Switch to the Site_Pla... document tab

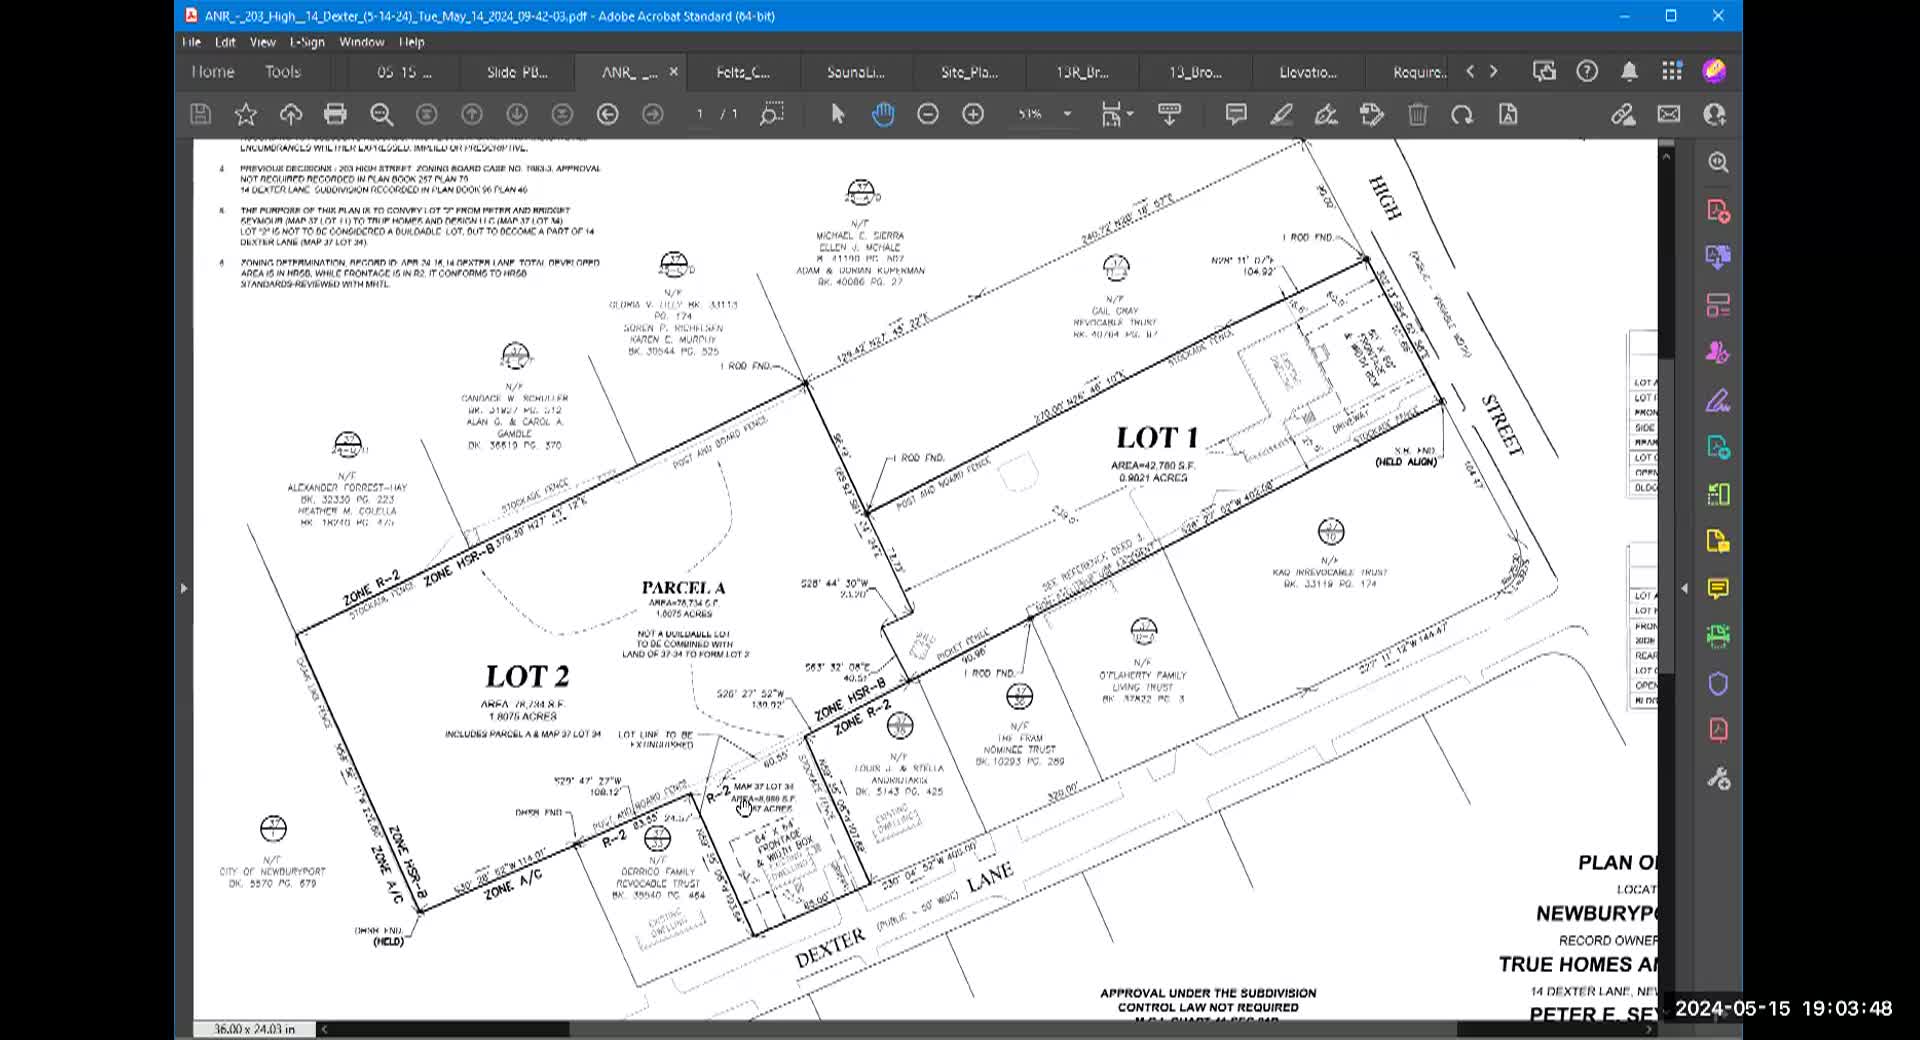968,72
